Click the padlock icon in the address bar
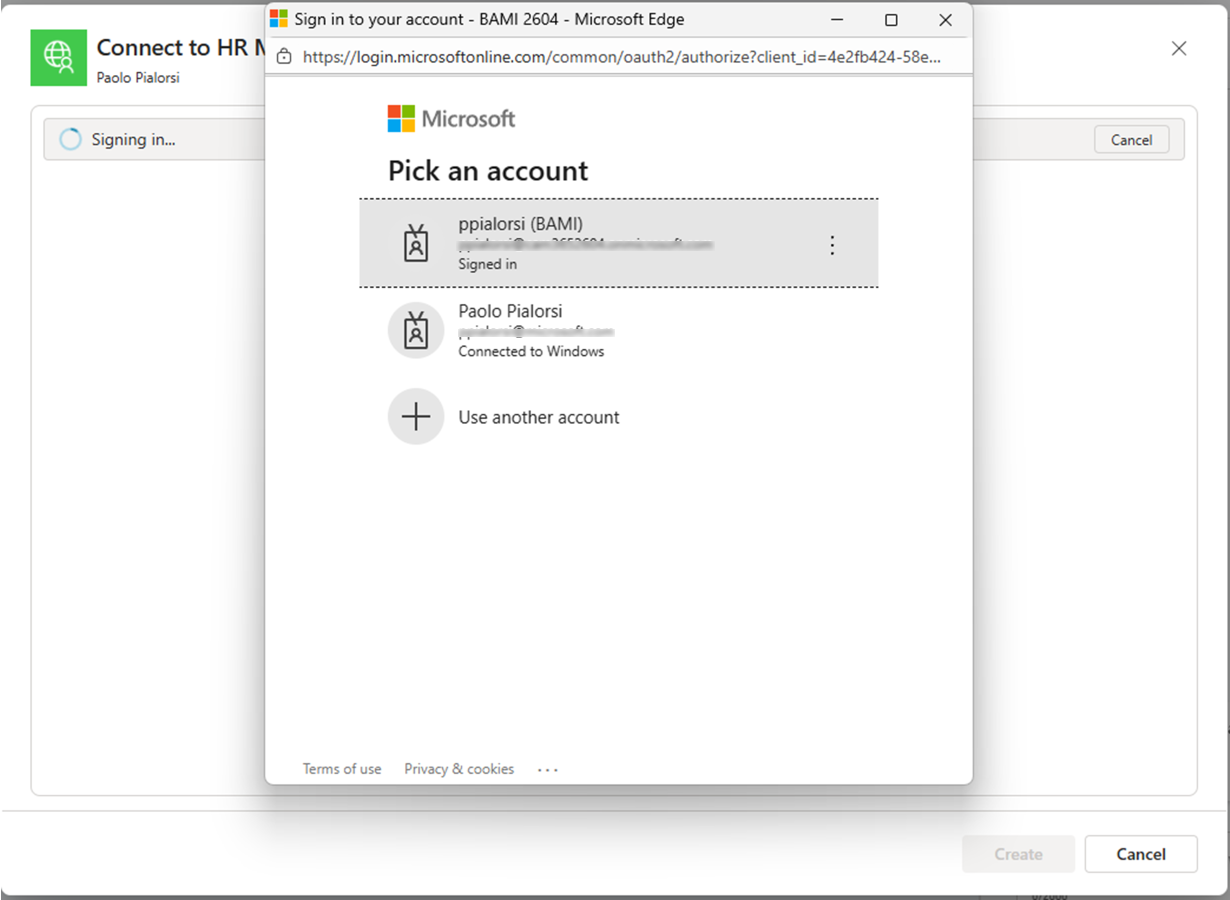Screen dimensions: 1230x900 [x=284, y=56]
